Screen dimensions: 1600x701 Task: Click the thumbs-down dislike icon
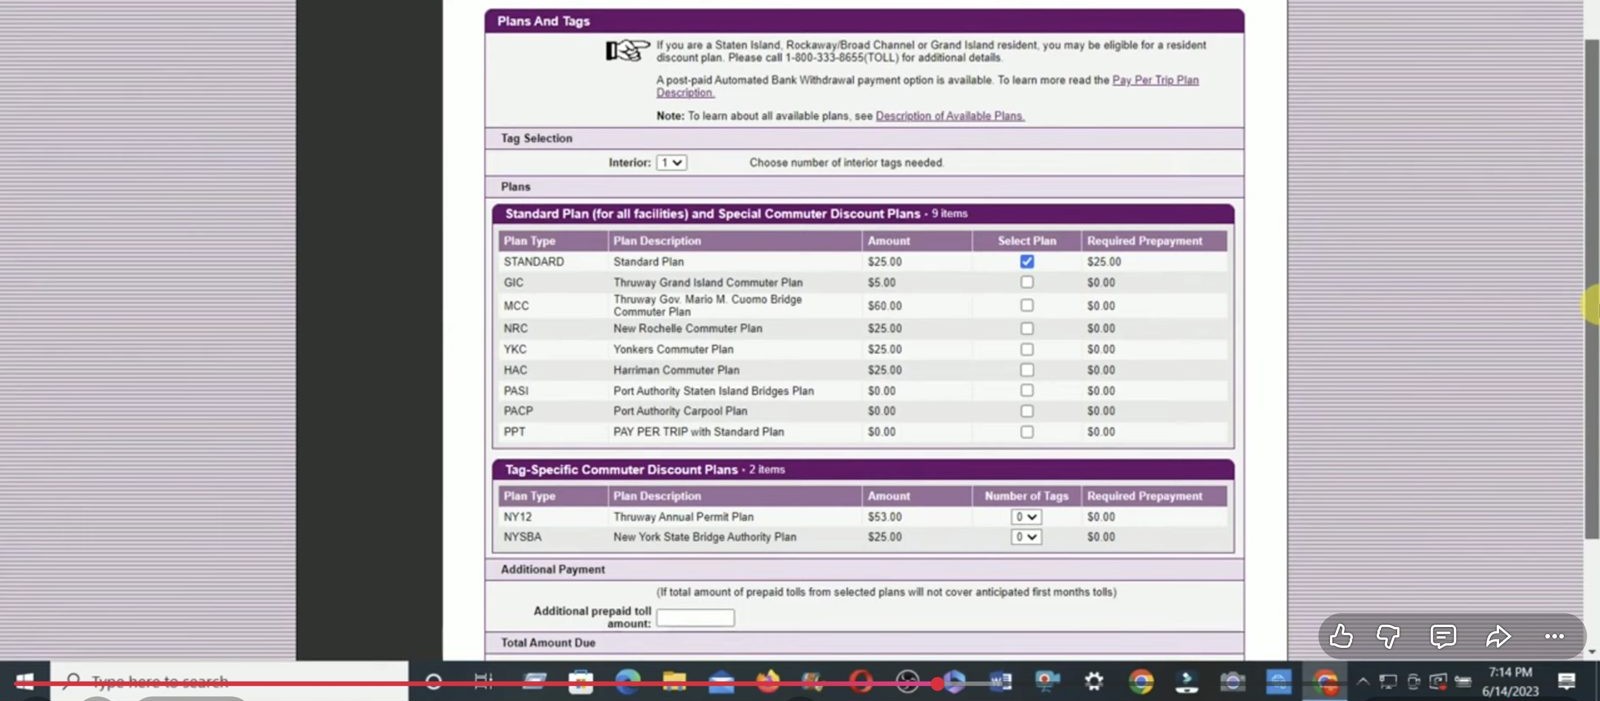click(x=1389, y=636)
